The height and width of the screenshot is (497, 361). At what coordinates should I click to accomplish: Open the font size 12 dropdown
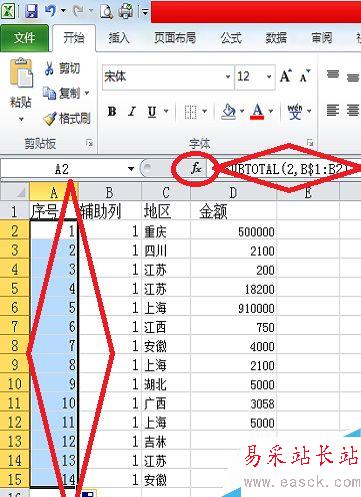(269, 77)
